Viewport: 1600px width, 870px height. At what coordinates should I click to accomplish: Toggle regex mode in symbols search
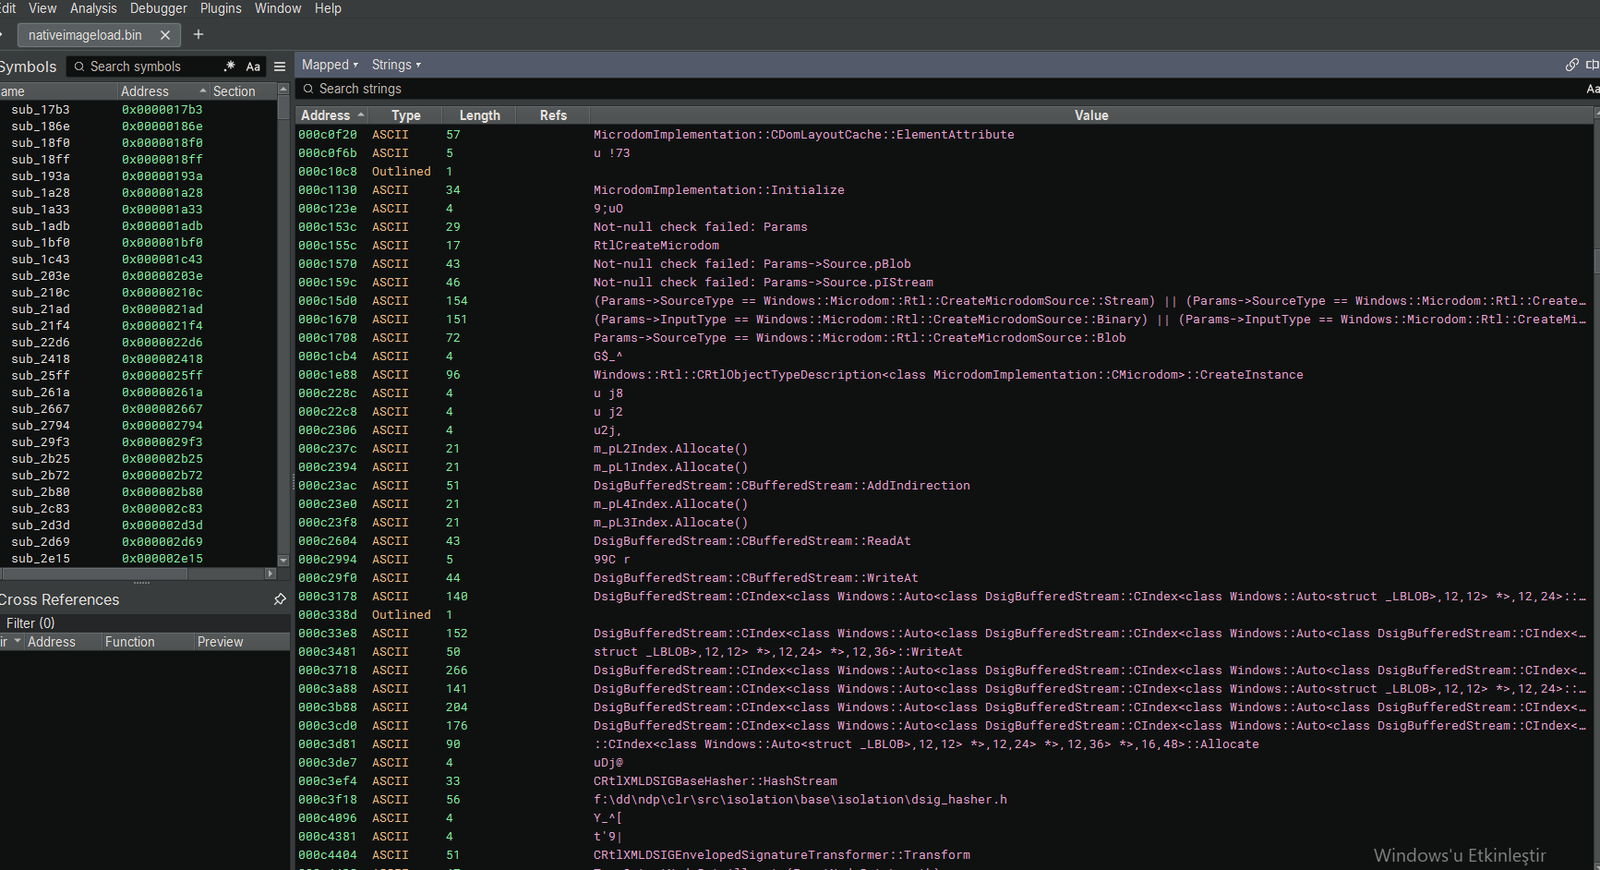[x=230, y=66]
